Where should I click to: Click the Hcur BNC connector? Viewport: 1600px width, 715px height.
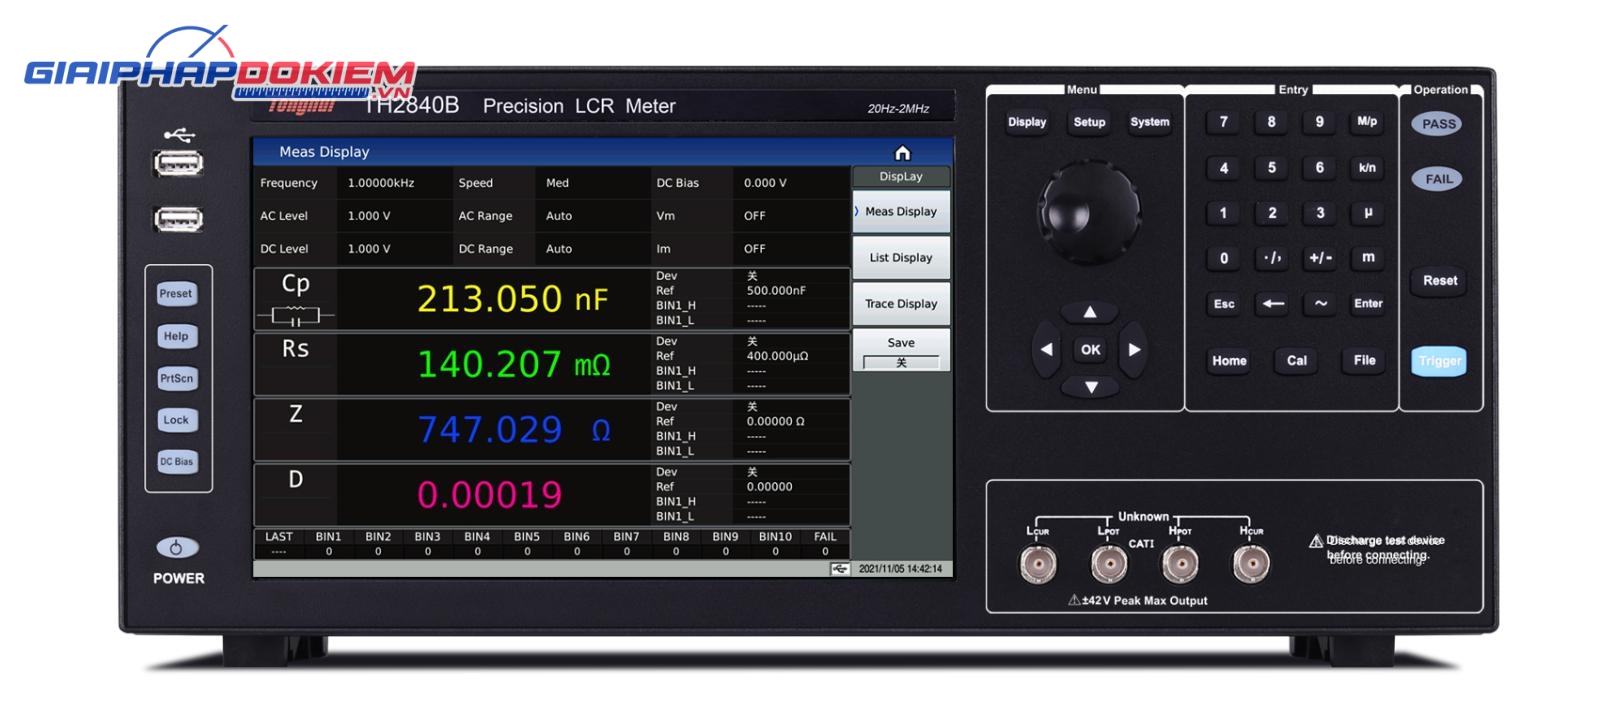tap(1251, 565)
